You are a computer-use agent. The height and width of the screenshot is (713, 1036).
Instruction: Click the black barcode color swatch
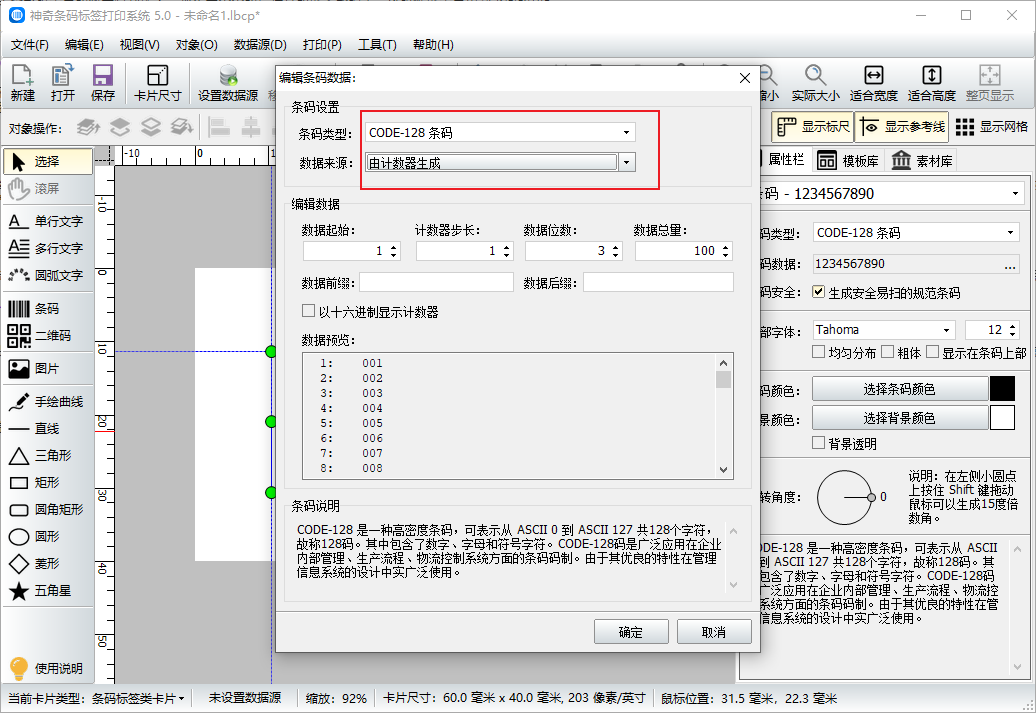click(1001, 389)
